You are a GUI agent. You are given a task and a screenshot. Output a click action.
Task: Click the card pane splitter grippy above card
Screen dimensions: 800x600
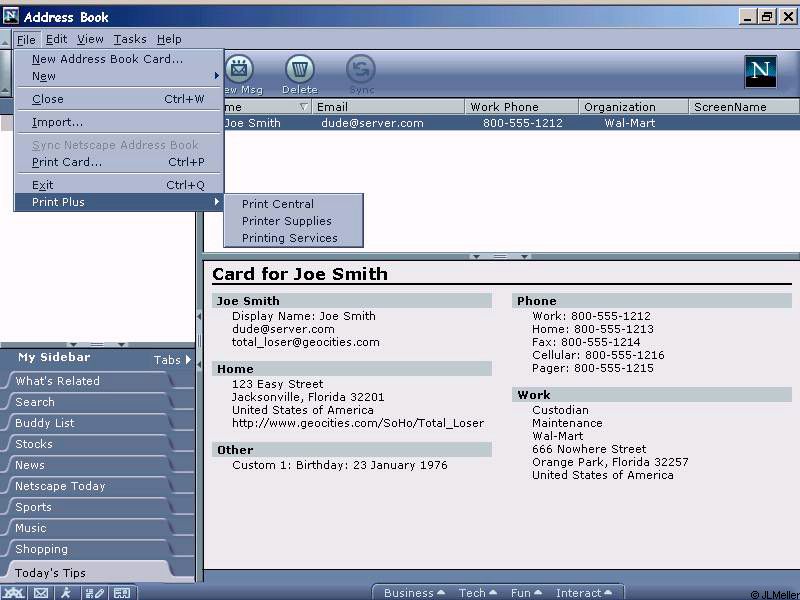500,256
